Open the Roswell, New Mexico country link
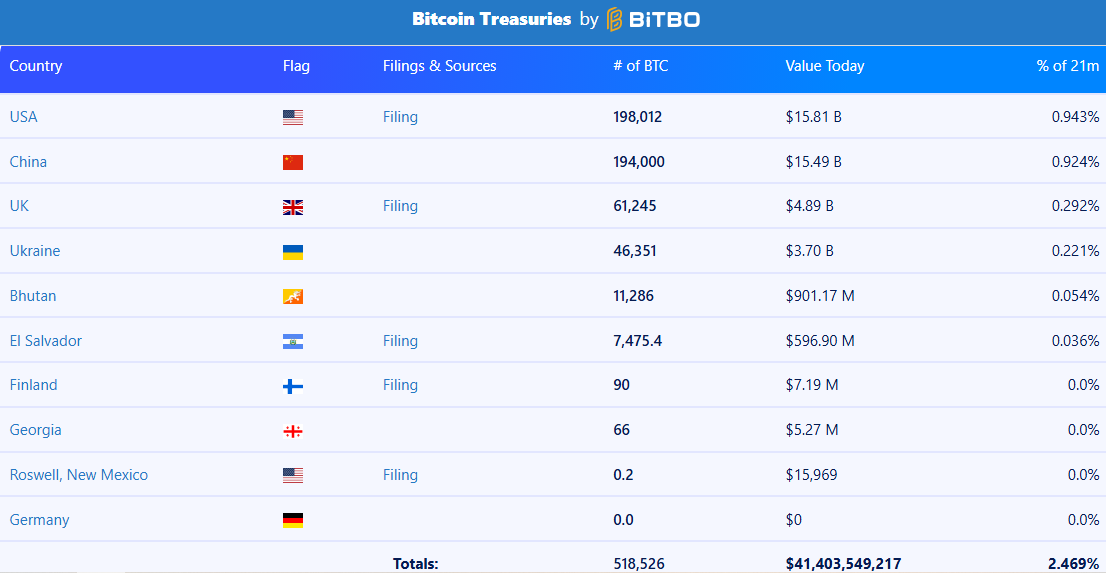The width and height of the screenshot is (1106, 574). click(79, 475)
